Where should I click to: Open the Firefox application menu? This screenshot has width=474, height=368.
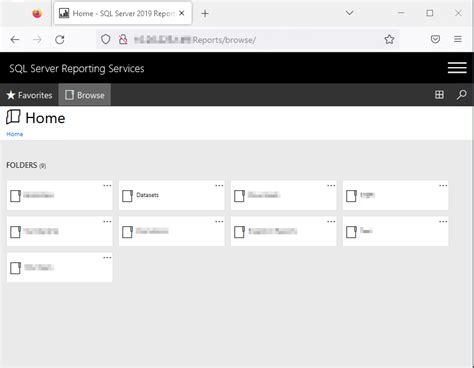[x=458, y=39]
